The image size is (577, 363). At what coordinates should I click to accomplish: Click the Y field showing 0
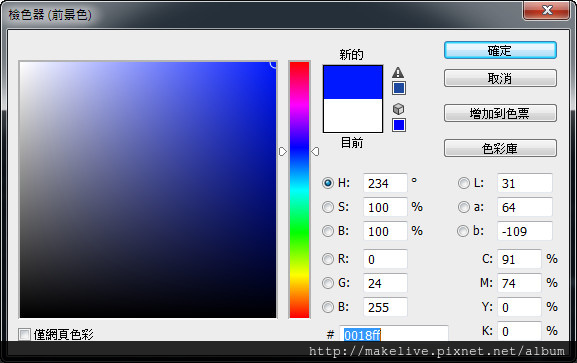coord(519,307)
